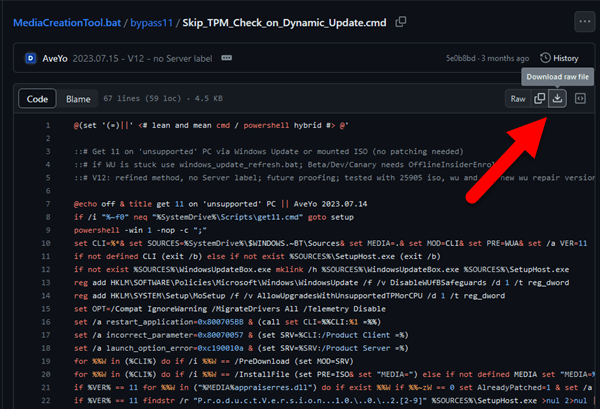Open commit hash 5e0b8bd
600x409 pixels.
click(x=461, y=58)
